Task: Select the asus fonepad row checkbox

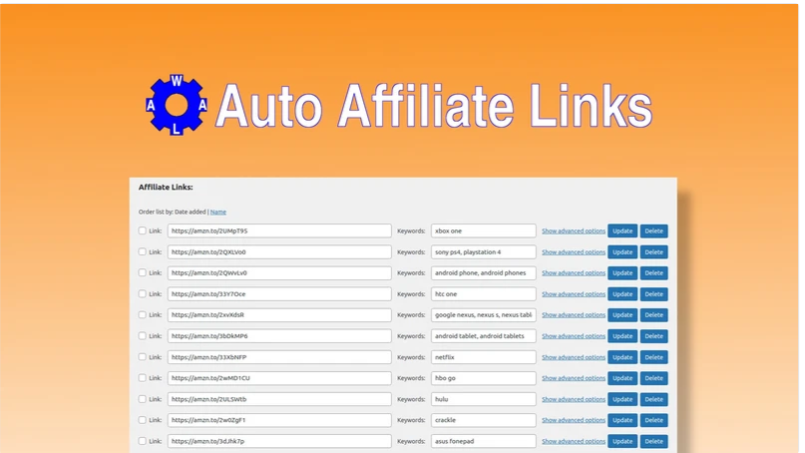Action: tap(142, 441)
